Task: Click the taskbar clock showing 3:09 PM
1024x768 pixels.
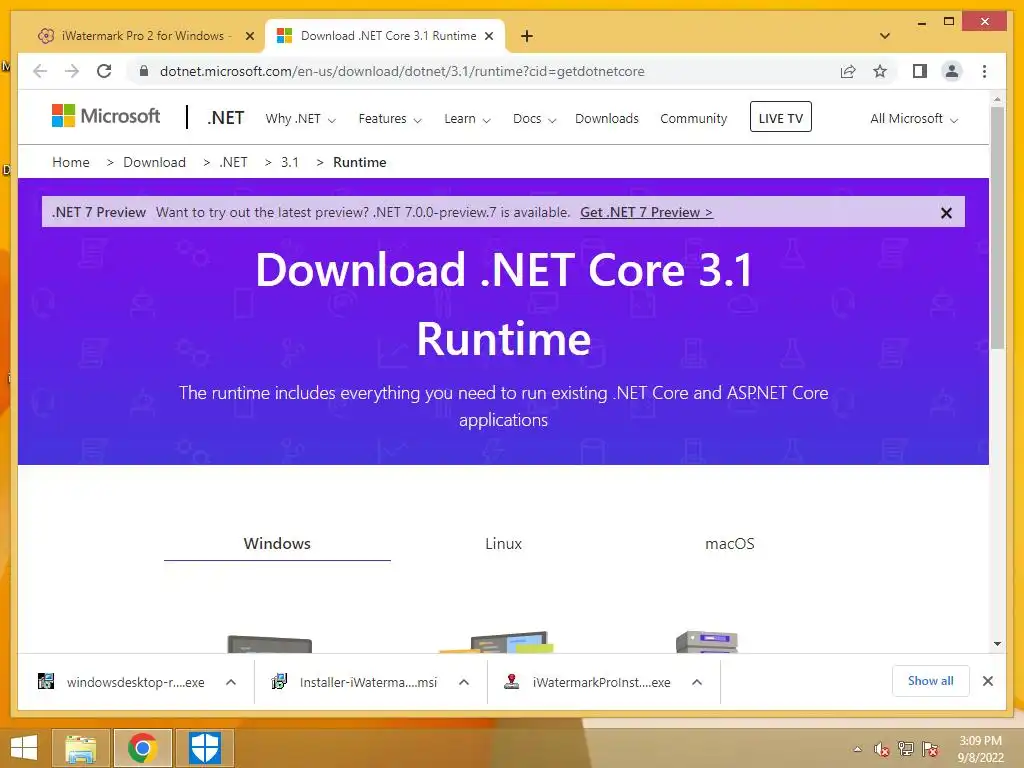Action: click(980, 749)
